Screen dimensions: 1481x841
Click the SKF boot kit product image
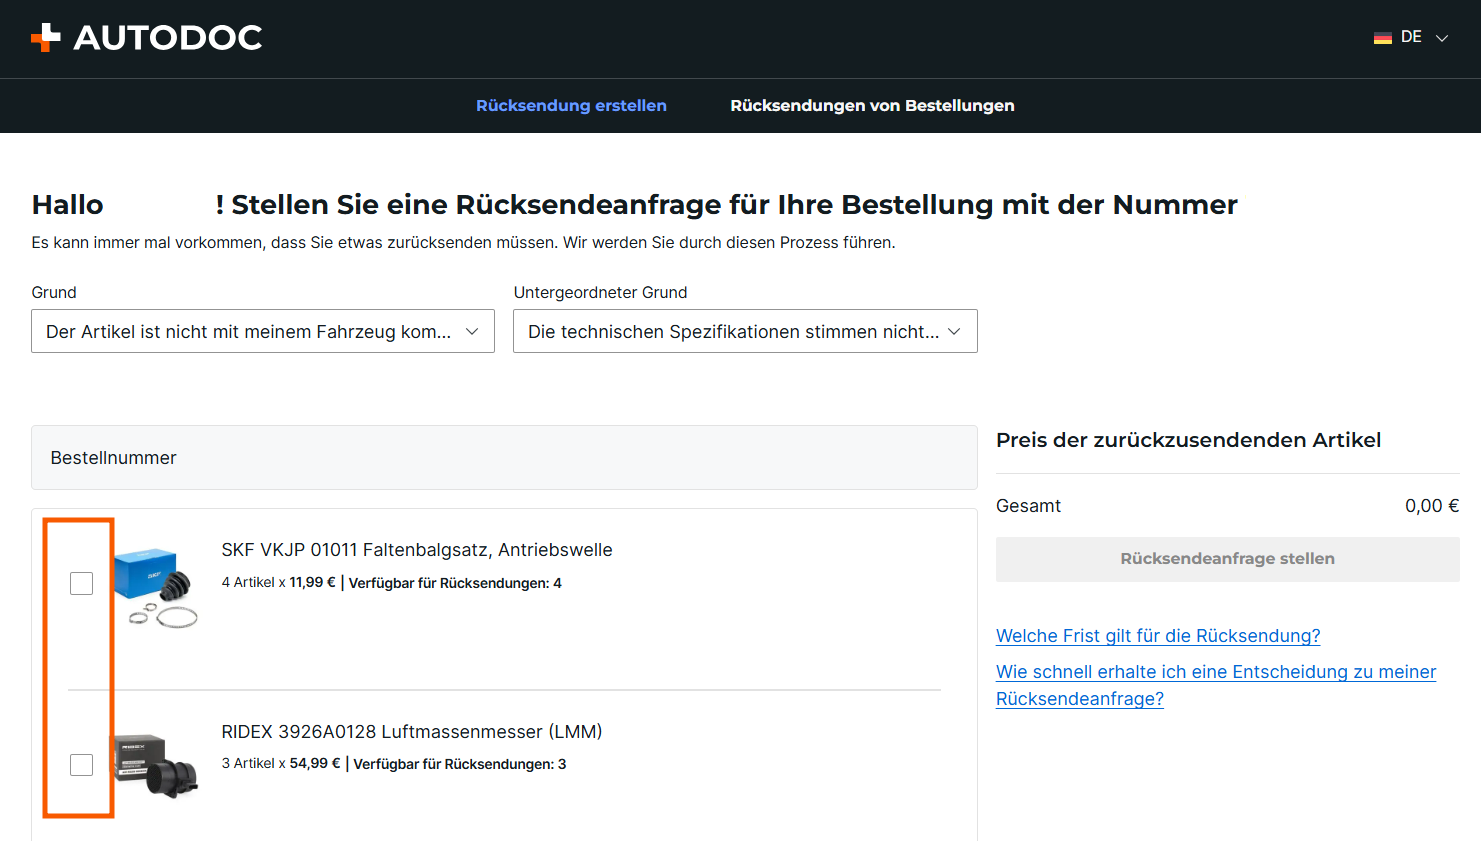pos(158,587)
